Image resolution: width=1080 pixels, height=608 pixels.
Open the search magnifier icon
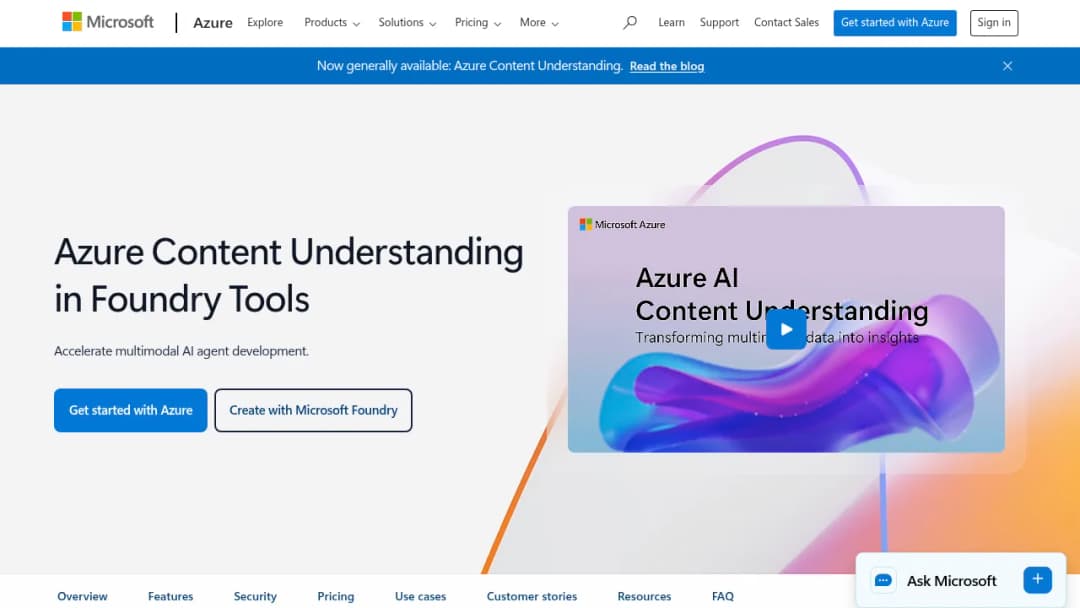[630, 23]
